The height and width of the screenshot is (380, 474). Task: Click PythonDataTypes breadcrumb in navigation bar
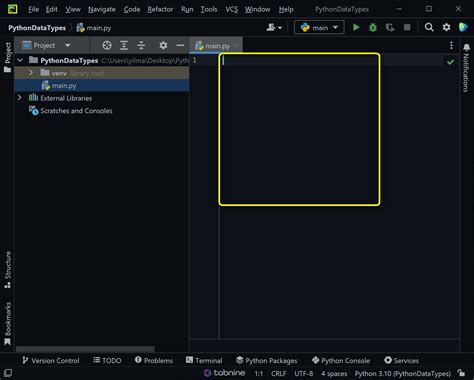click(x=37, y=28)
